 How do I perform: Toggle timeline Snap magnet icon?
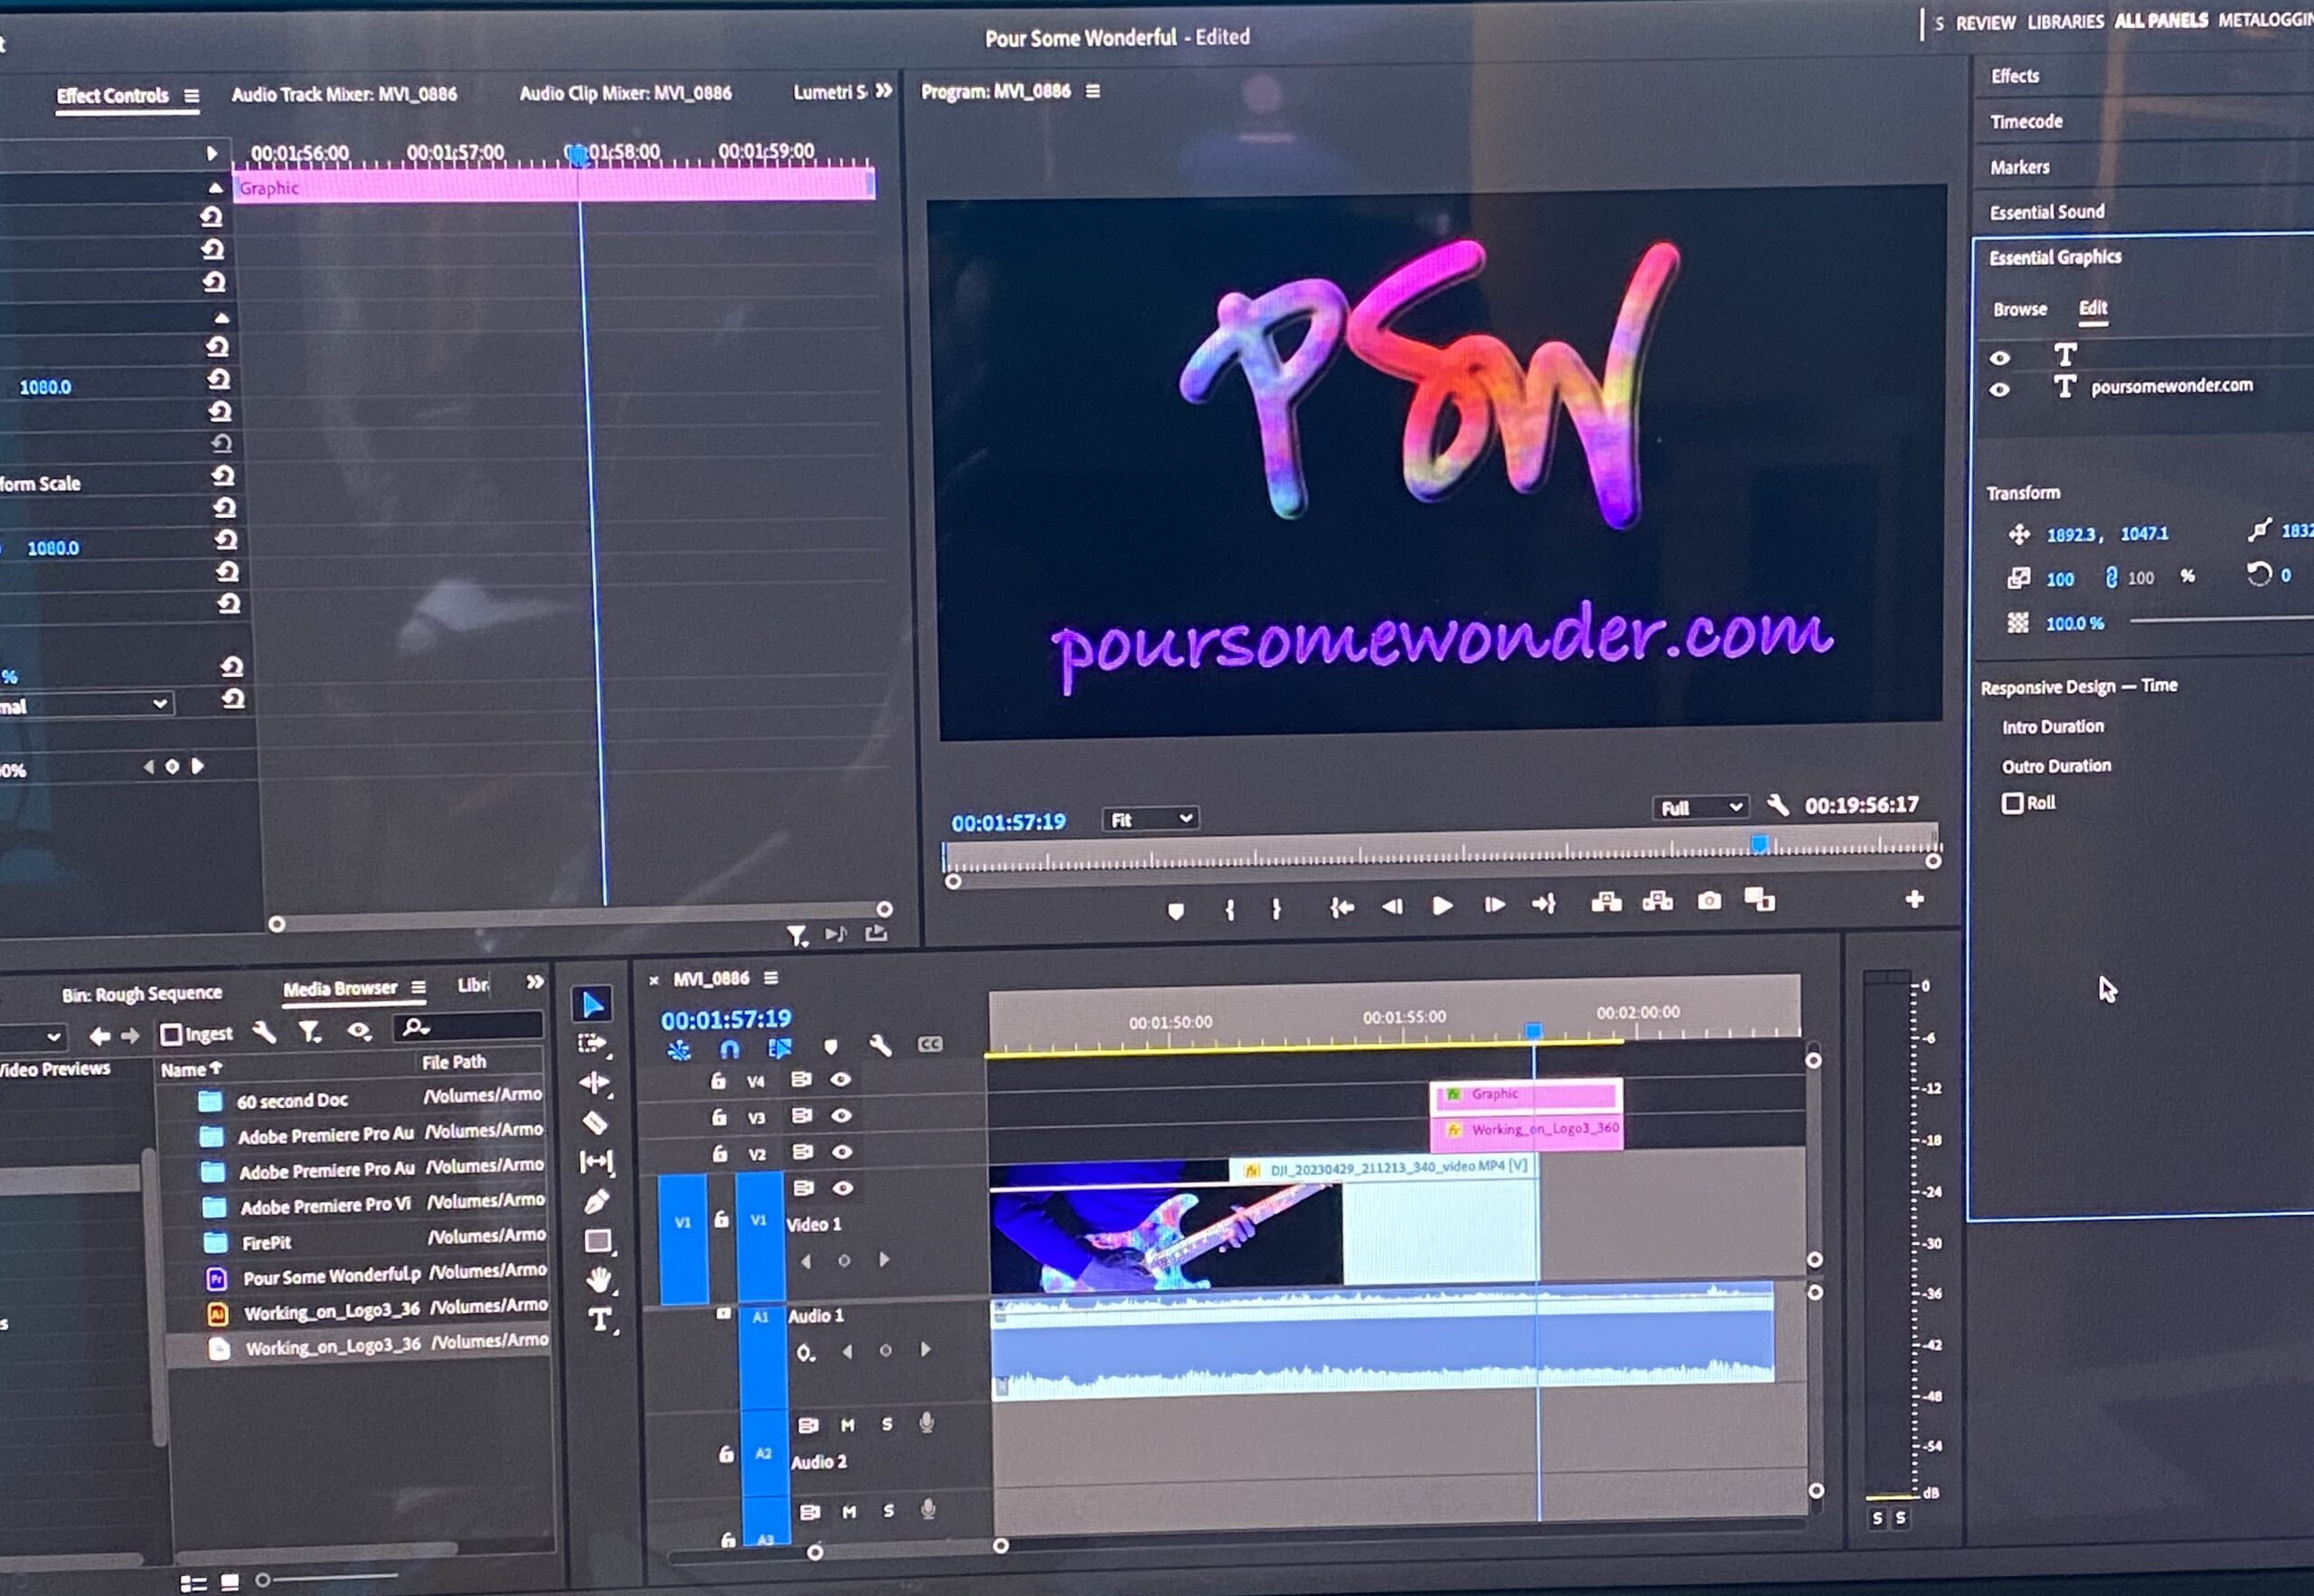(x=730, y=1049)
